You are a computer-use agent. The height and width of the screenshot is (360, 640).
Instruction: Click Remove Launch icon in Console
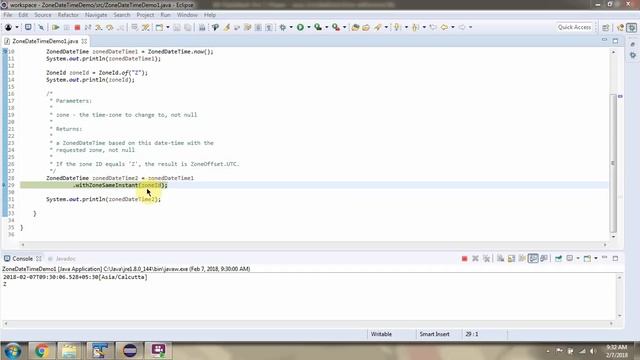coord(475,258)
